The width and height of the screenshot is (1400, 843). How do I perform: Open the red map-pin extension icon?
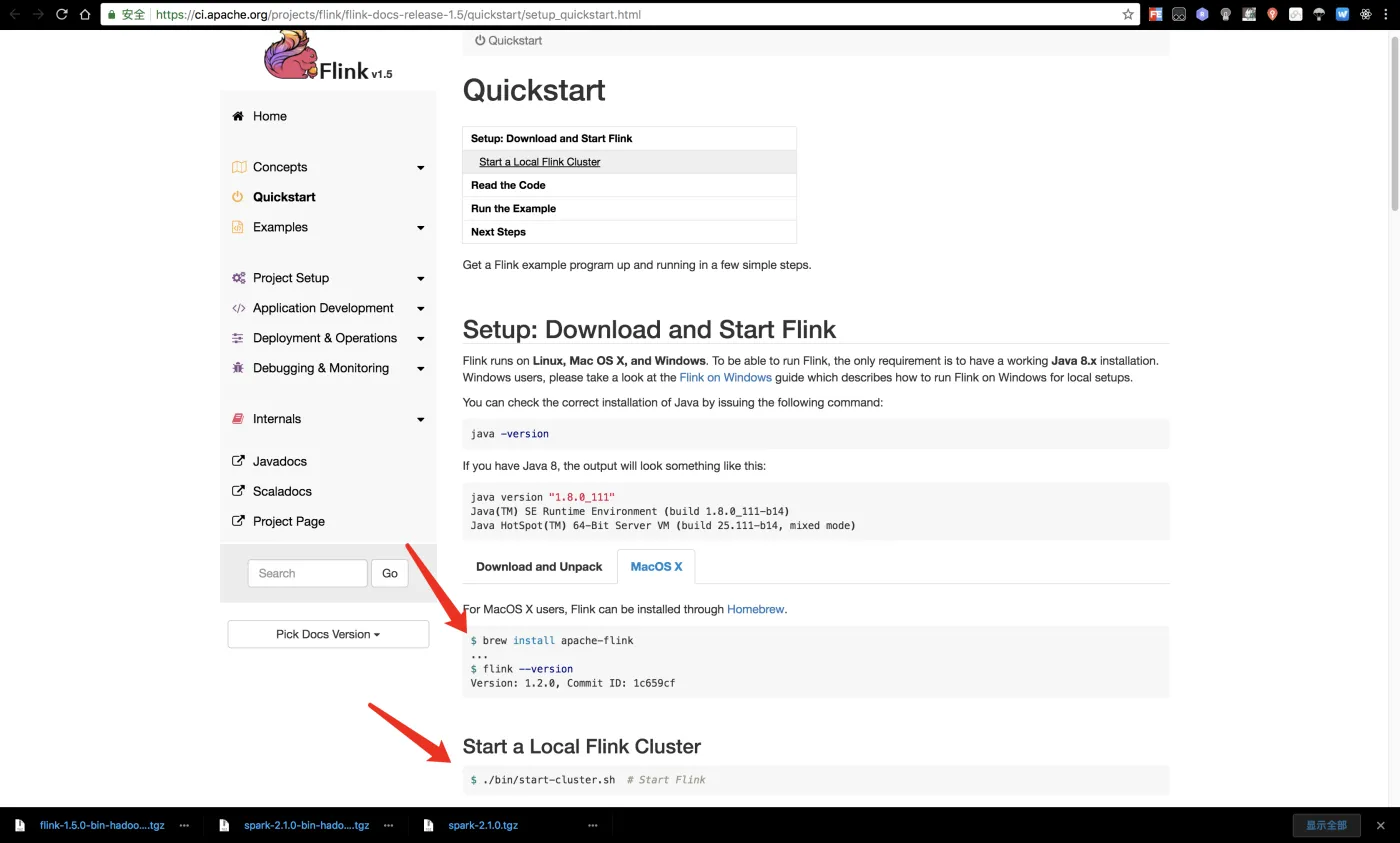pyautogui.click(x=1272, y=15)
